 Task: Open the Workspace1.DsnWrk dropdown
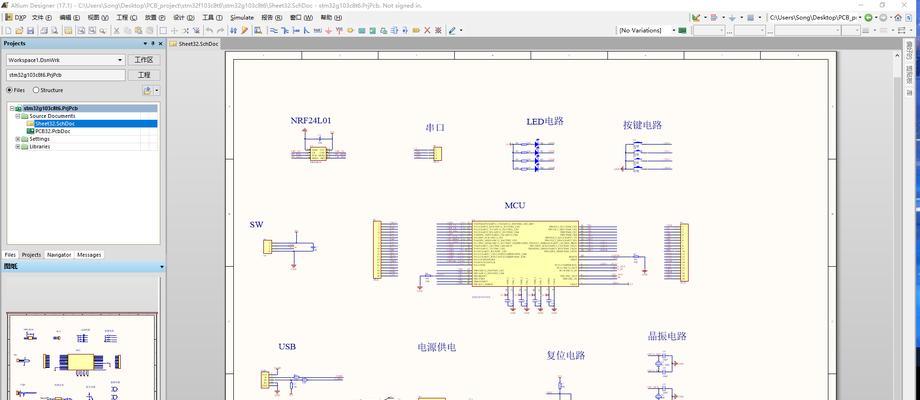tap(120, 60)
